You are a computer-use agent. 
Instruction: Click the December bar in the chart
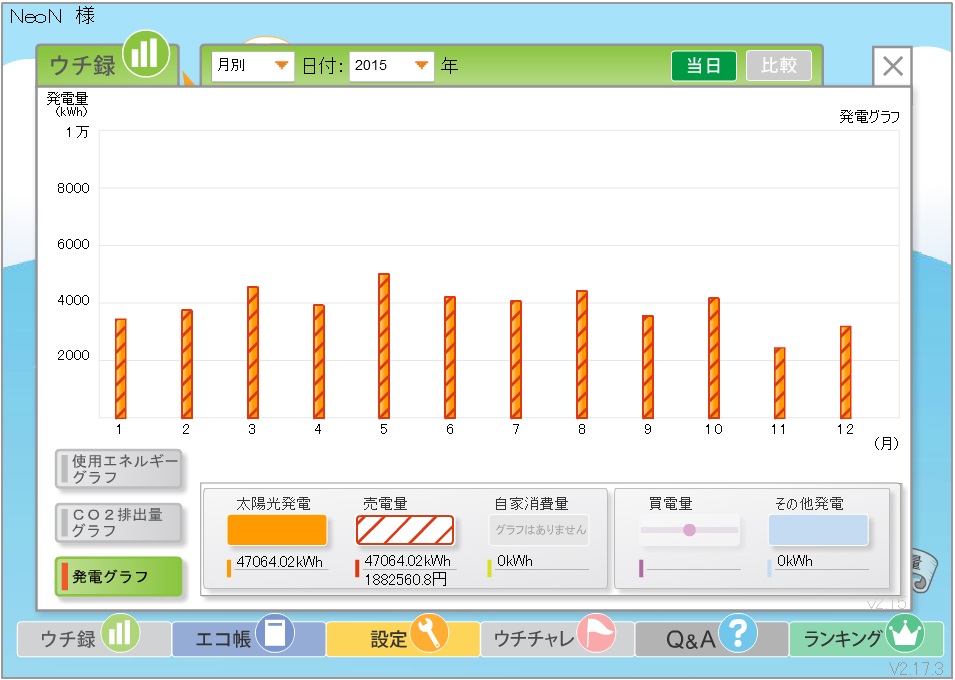coord(845,372)
